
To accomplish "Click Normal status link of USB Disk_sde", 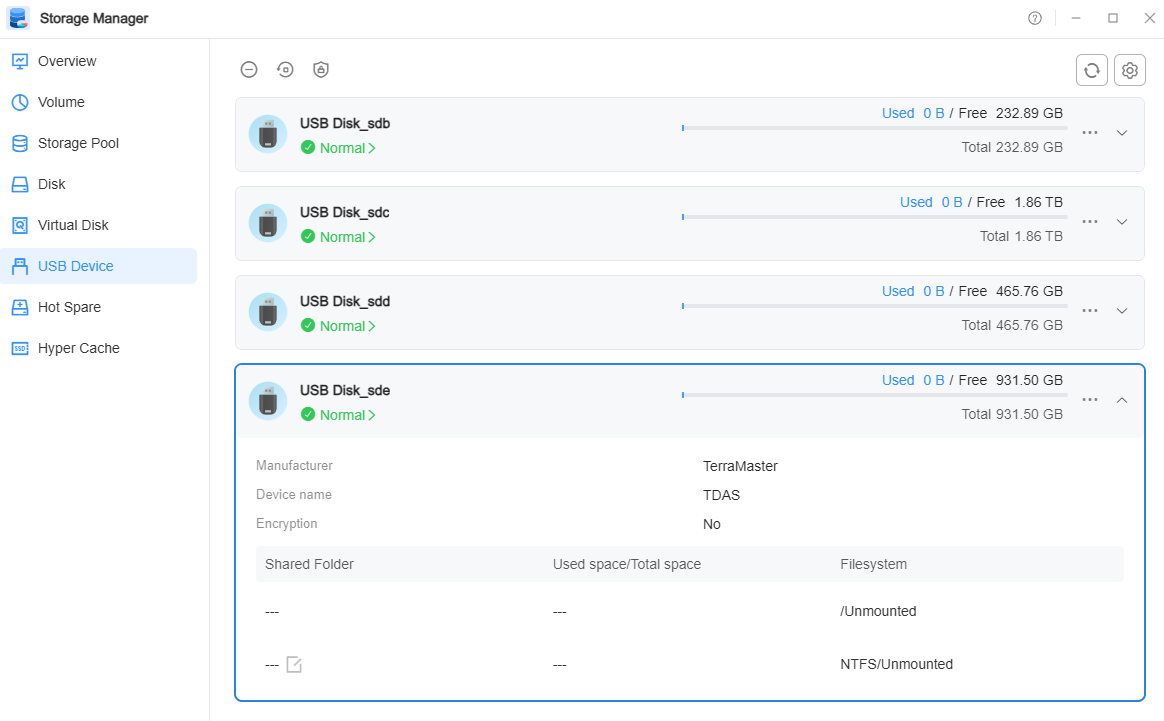I will [x=347, y=415].
